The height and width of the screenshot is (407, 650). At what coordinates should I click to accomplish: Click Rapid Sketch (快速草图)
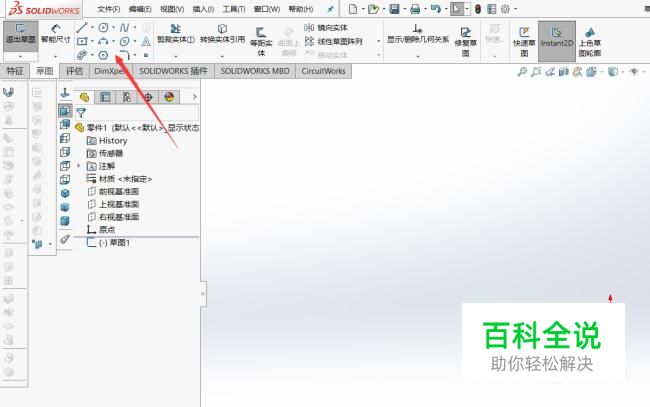(x=524, y=41)
